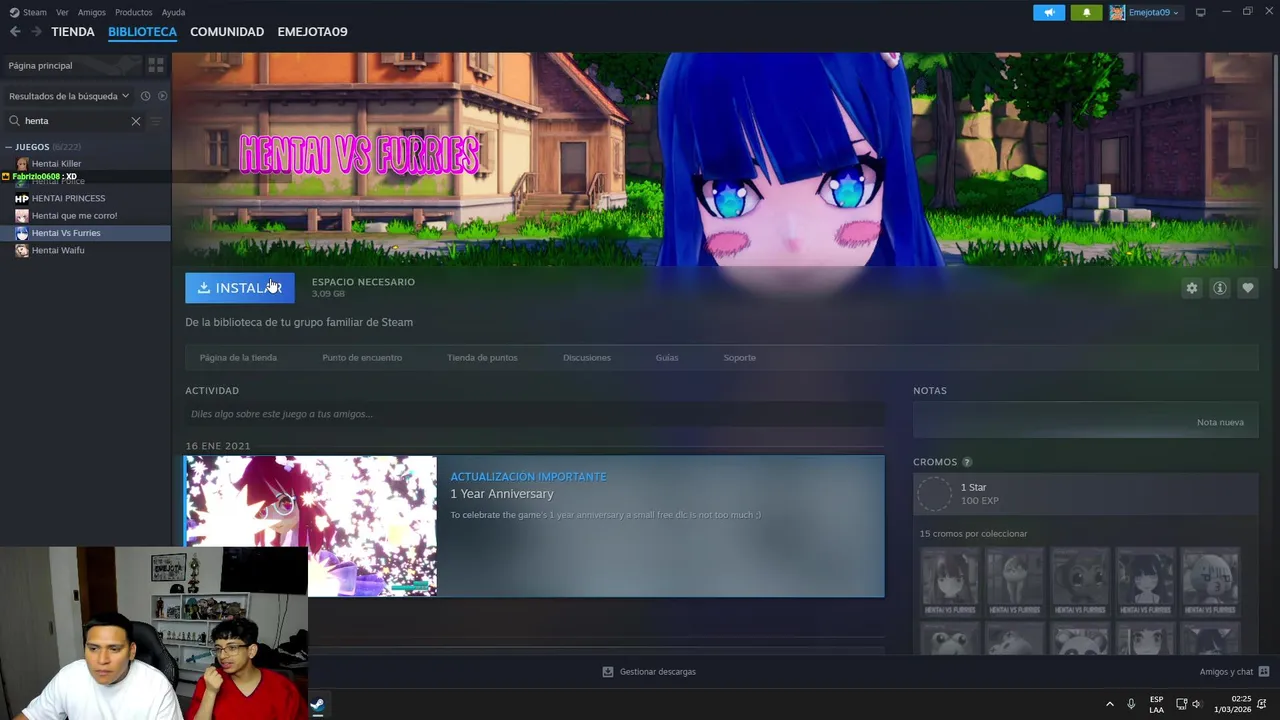Open the ESP LAA language indicator
This screenshot has height=720, width=1280.
click(1156, 704)
